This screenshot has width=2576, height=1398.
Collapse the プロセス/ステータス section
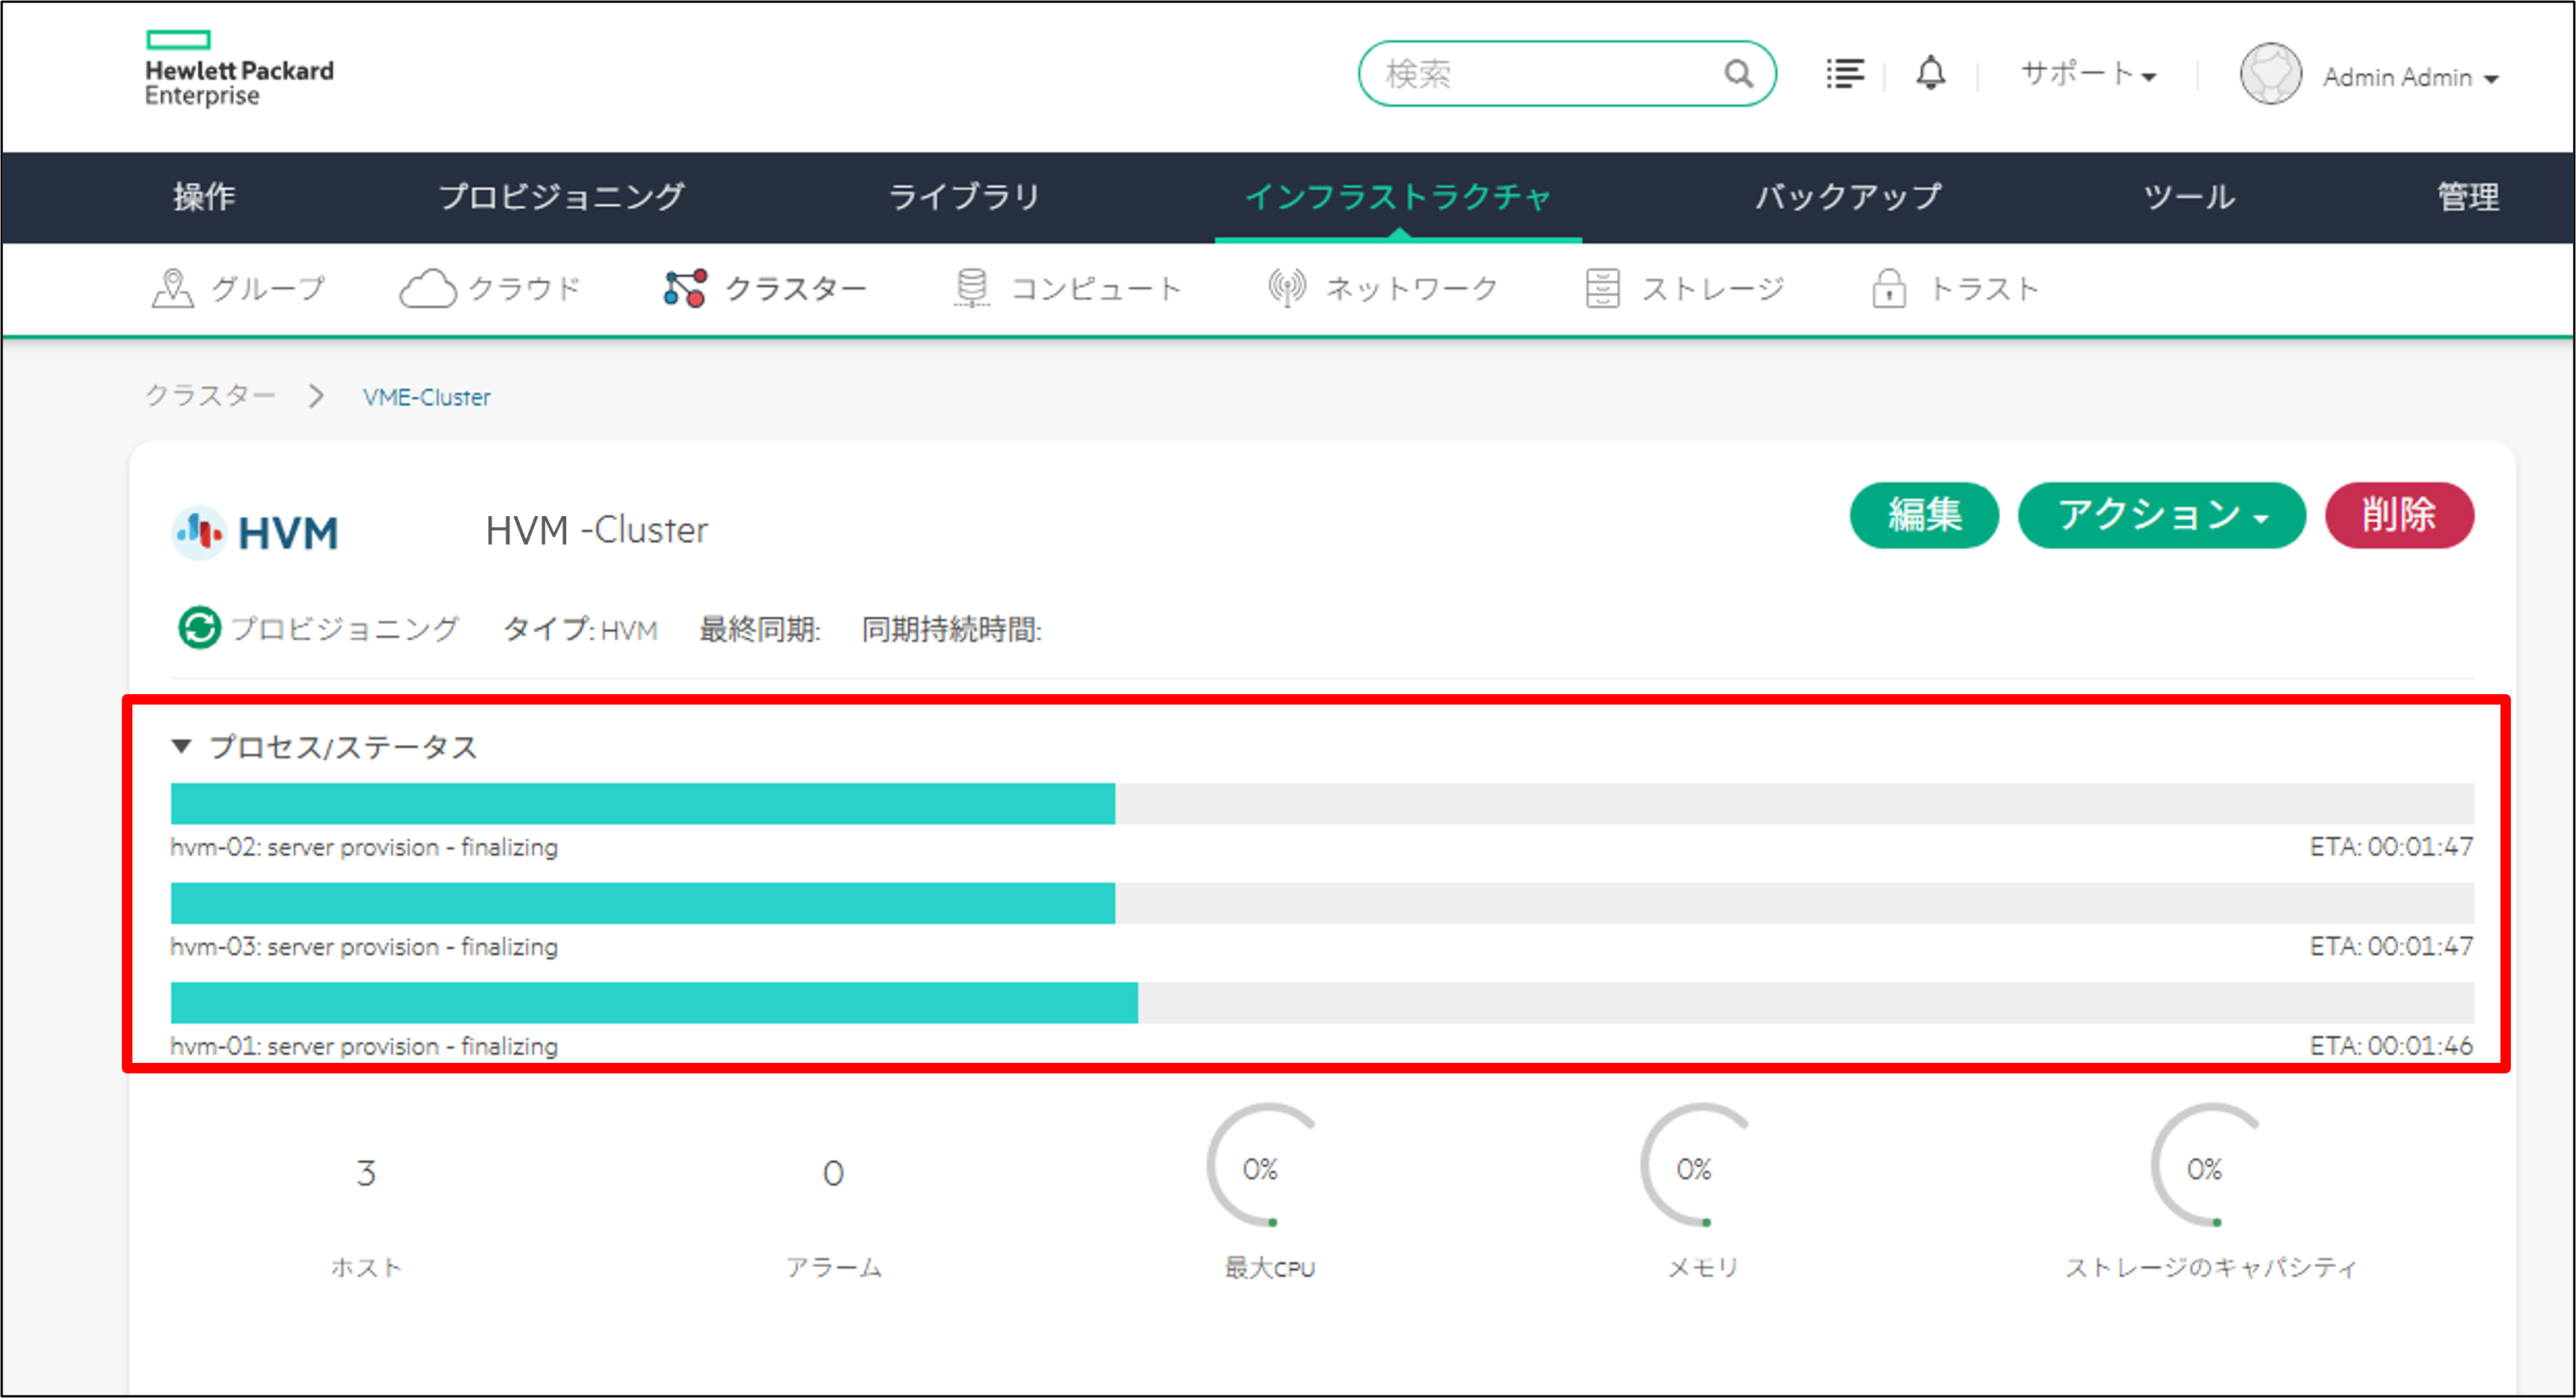pos(182,746)
